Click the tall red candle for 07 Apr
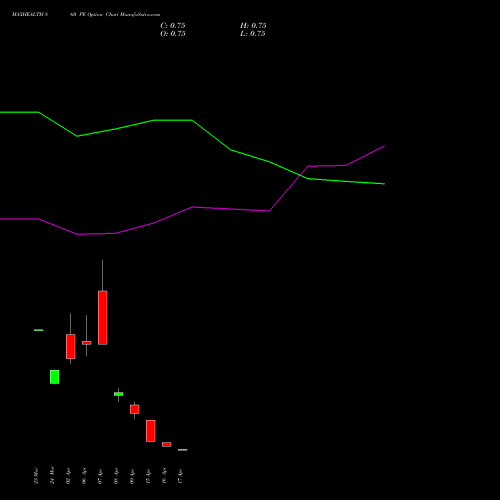The image size is (500, 500). 103,317
